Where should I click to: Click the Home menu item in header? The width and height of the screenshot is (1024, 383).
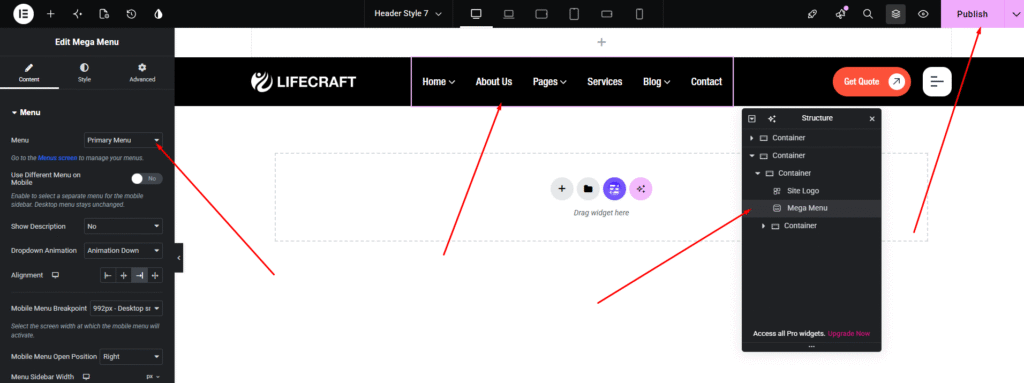click(x=438, y=82)
